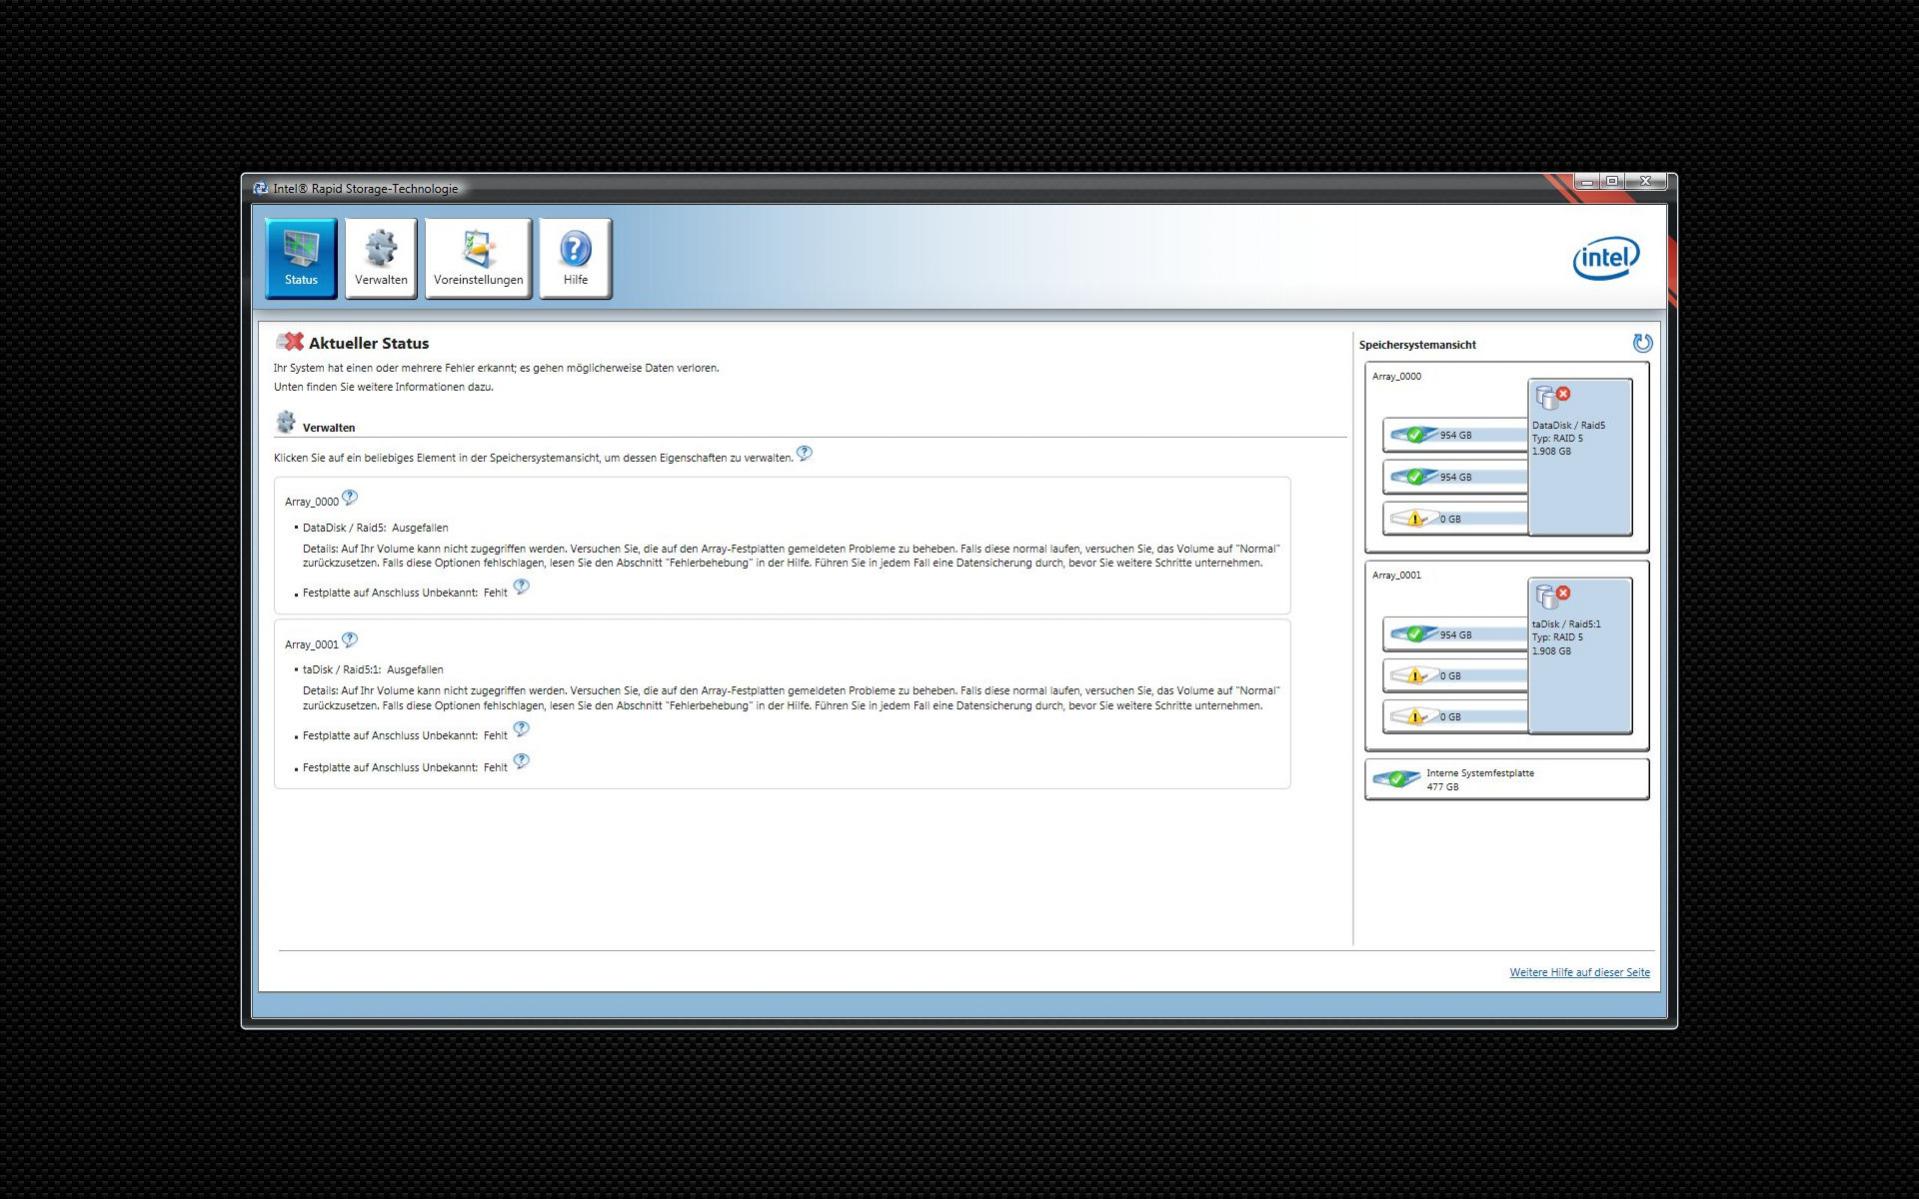
Task: Select first 0 GB warning disk in Array_0001
Action: 1455,676
